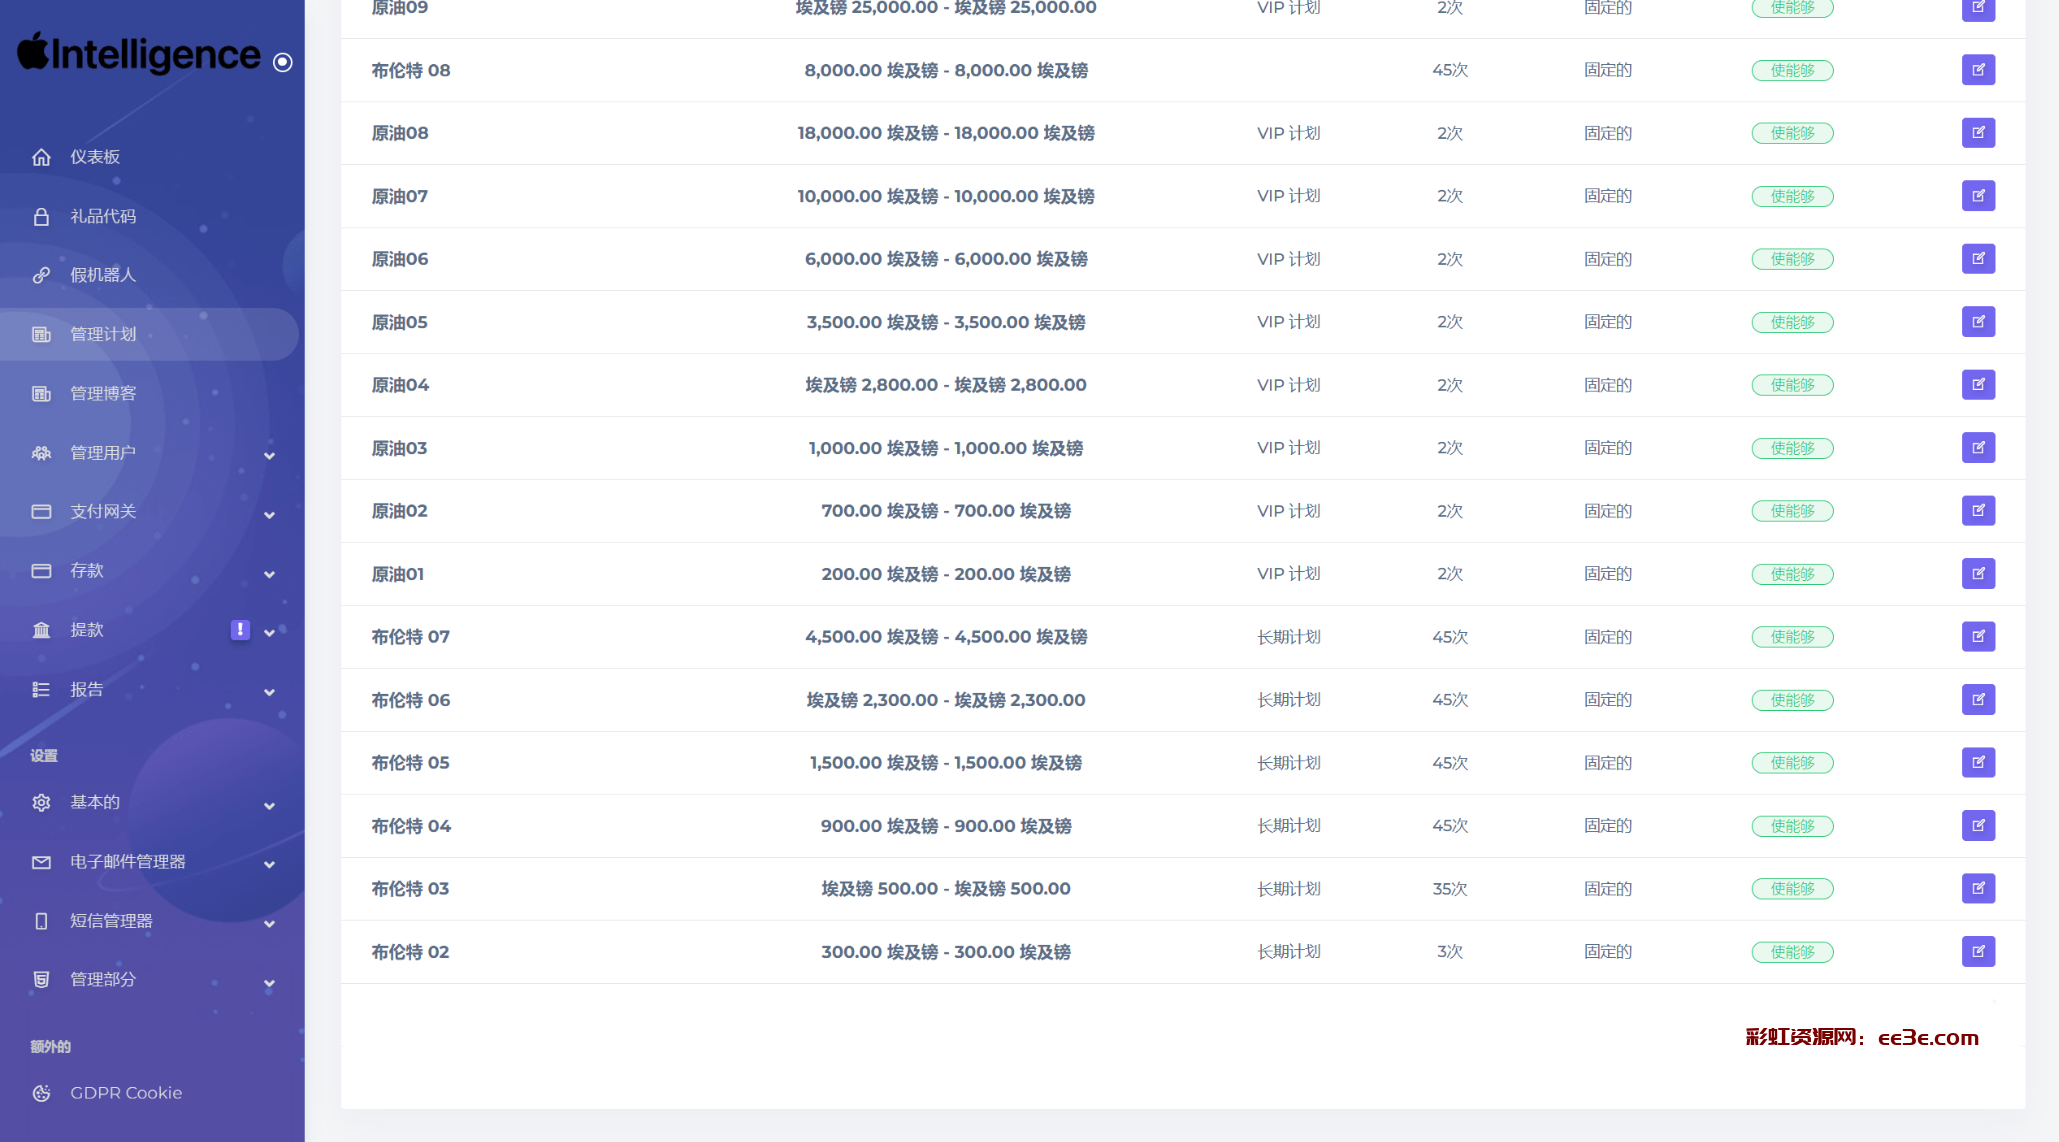
Task: Expand the 提款 submenu chevron
Action: click(269, 632)
